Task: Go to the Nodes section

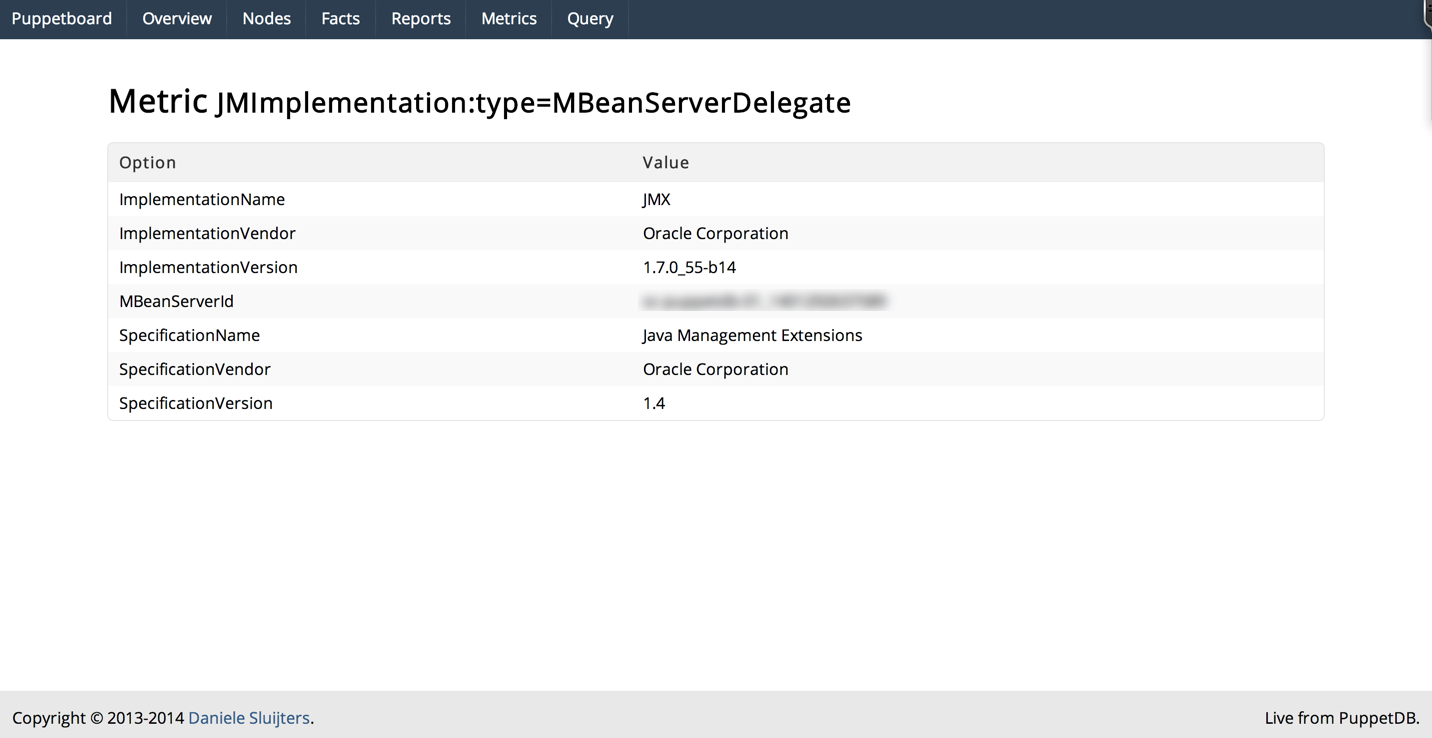Action: (266, 19)
